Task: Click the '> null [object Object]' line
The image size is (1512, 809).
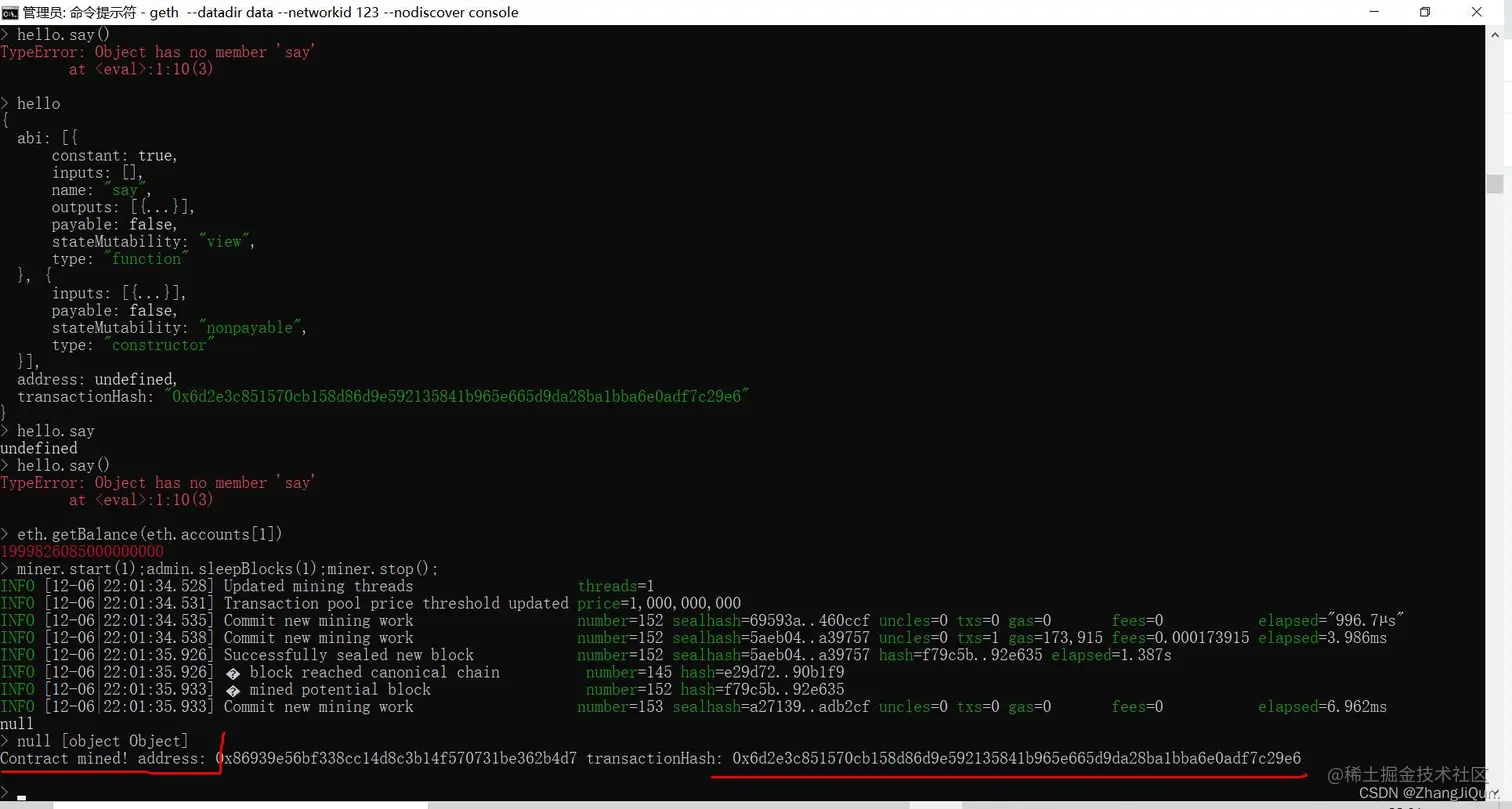Action: coord(95,741)
